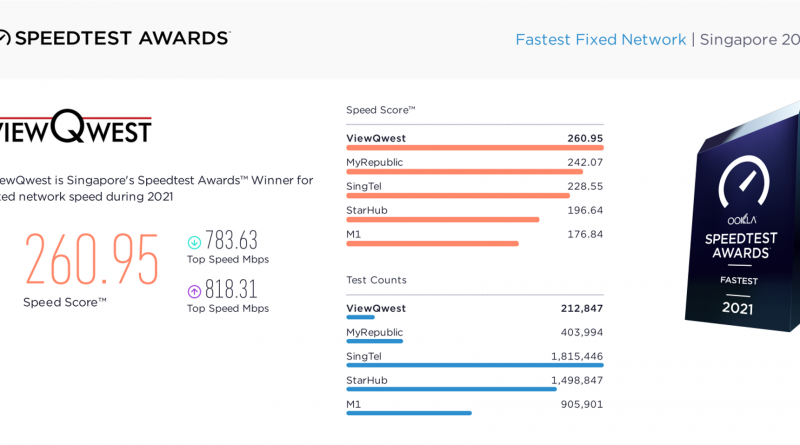This screenshot has width=800, height=445.
Task: Click the SPEEDTEST AWARDS title text
Action: [122, 38]
